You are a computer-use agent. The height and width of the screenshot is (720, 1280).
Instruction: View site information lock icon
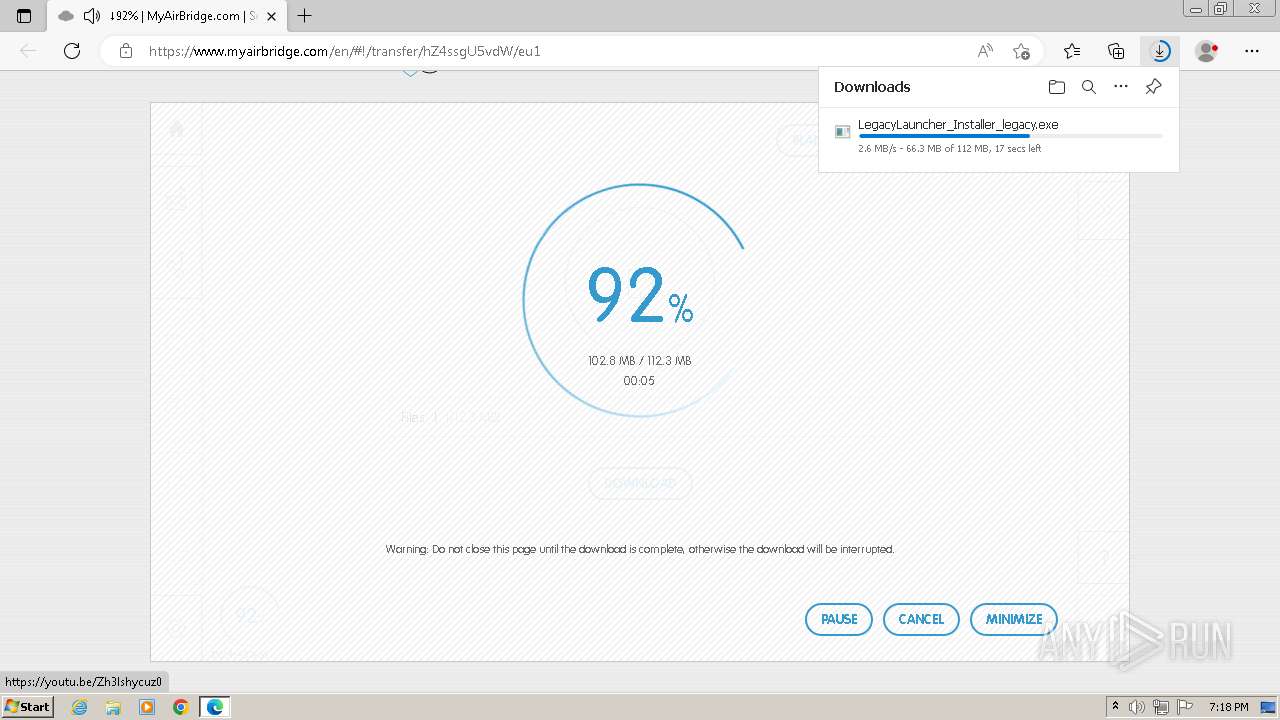coord(126,51)
